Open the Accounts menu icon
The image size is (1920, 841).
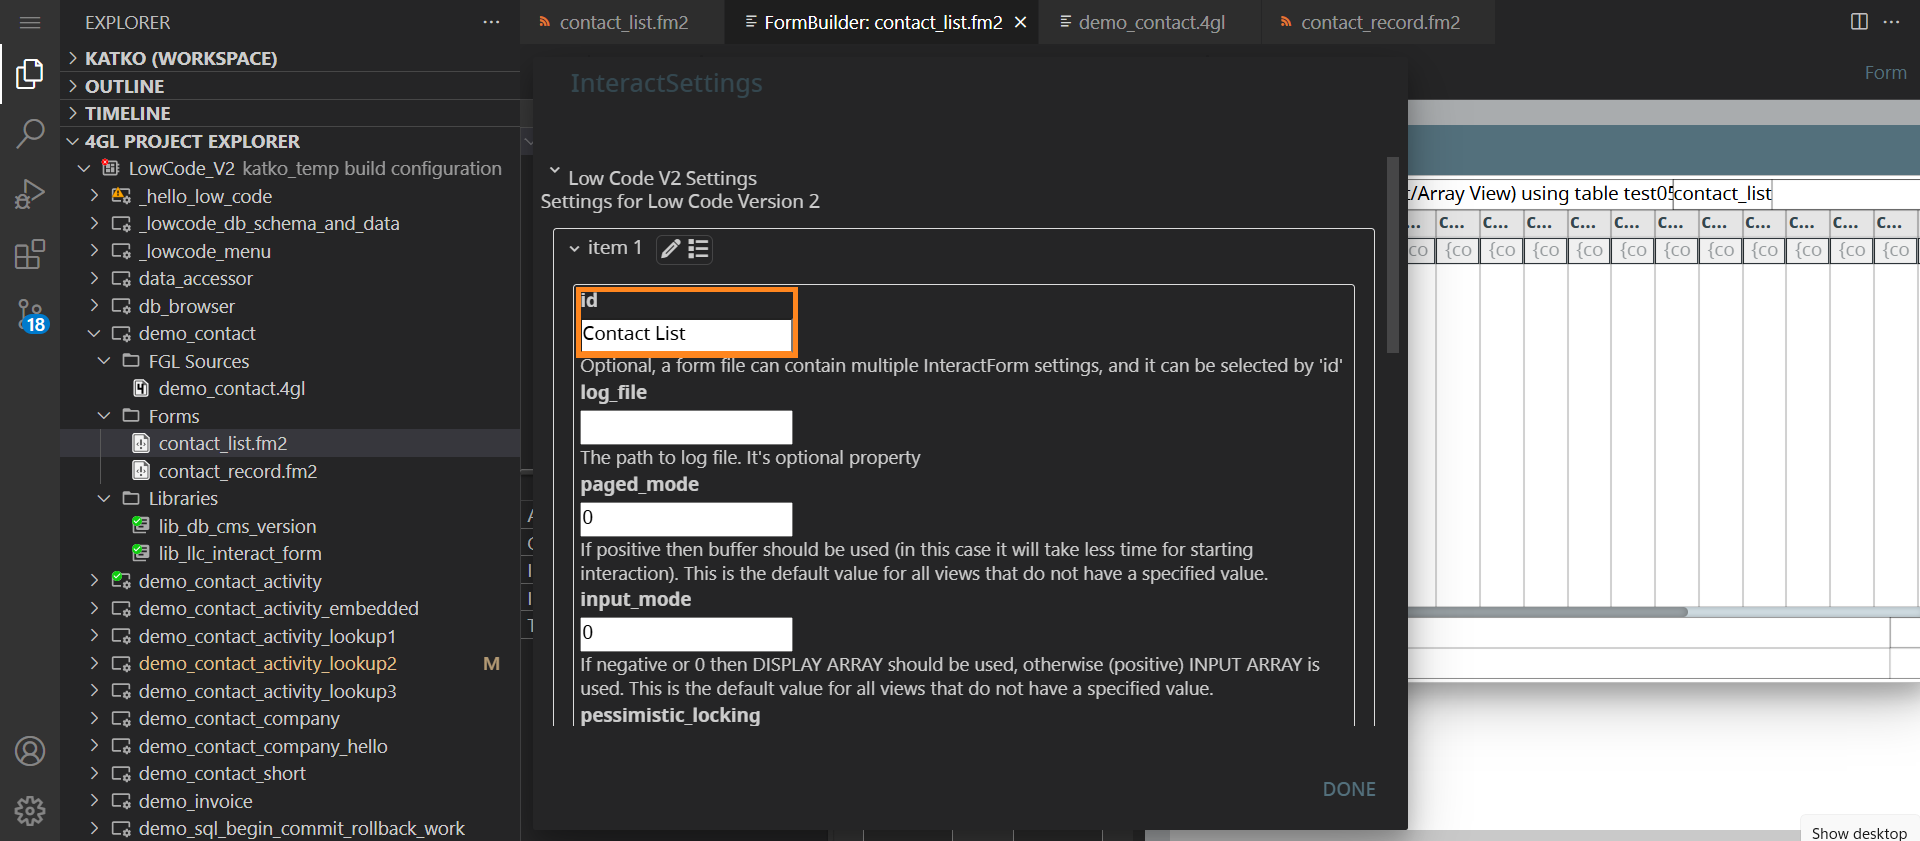[30, 751]
